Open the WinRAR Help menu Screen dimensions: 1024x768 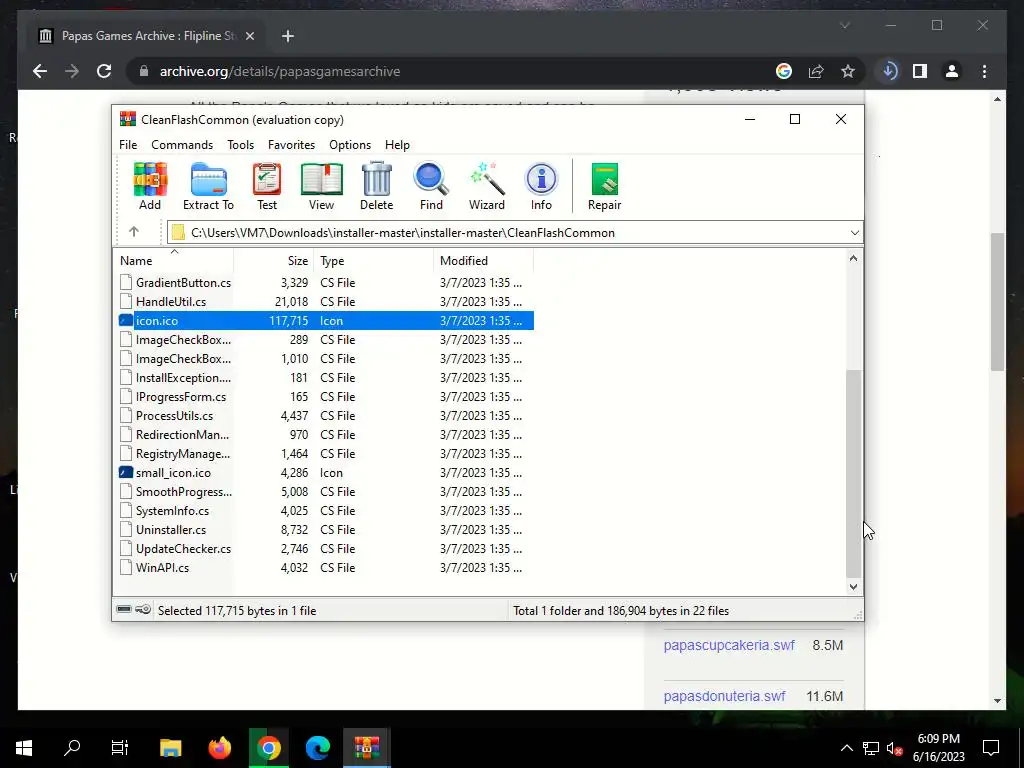click(397, 145)
